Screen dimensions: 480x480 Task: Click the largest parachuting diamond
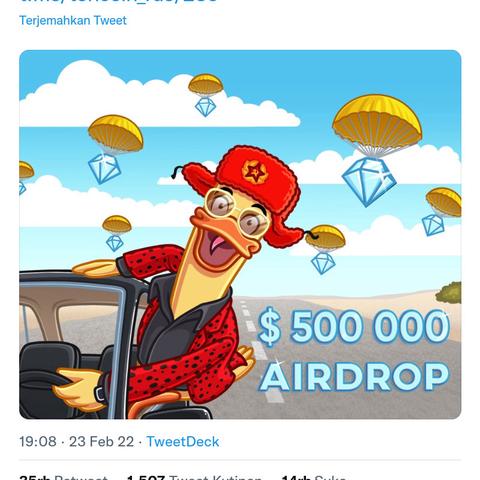(x=369, y=182)
